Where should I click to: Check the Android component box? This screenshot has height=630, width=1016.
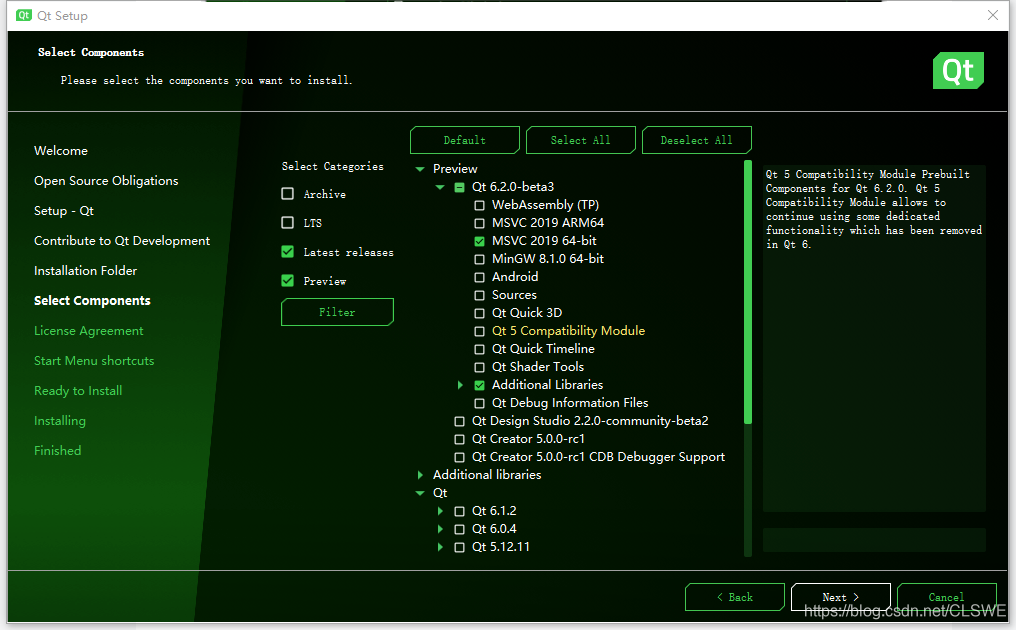click(x=479, y=277)
